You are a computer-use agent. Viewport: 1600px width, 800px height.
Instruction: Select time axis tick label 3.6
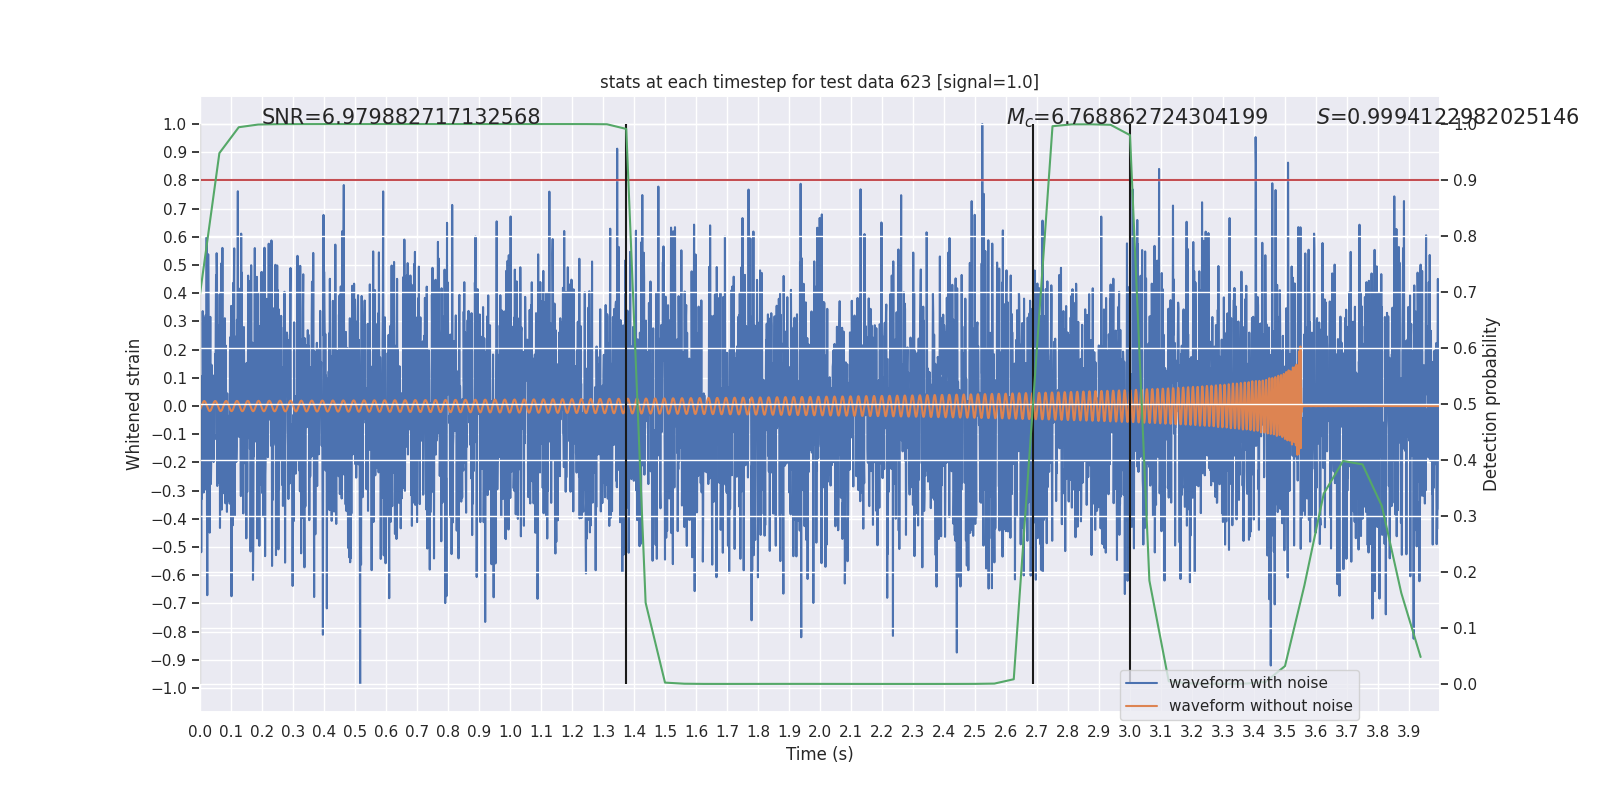click(1316, 732)
